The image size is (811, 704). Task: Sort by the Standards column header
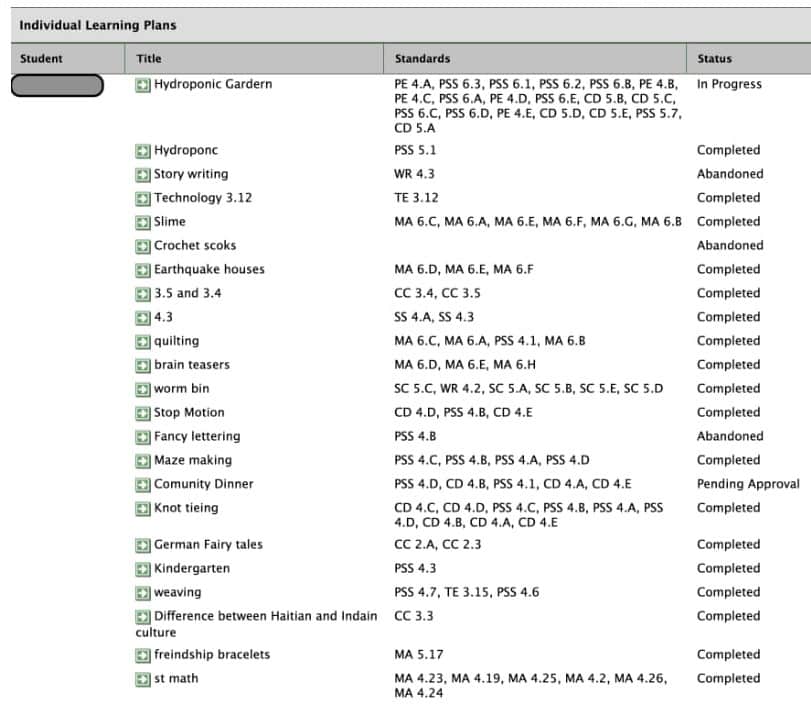pyautogui.click(x=423, y=58)
